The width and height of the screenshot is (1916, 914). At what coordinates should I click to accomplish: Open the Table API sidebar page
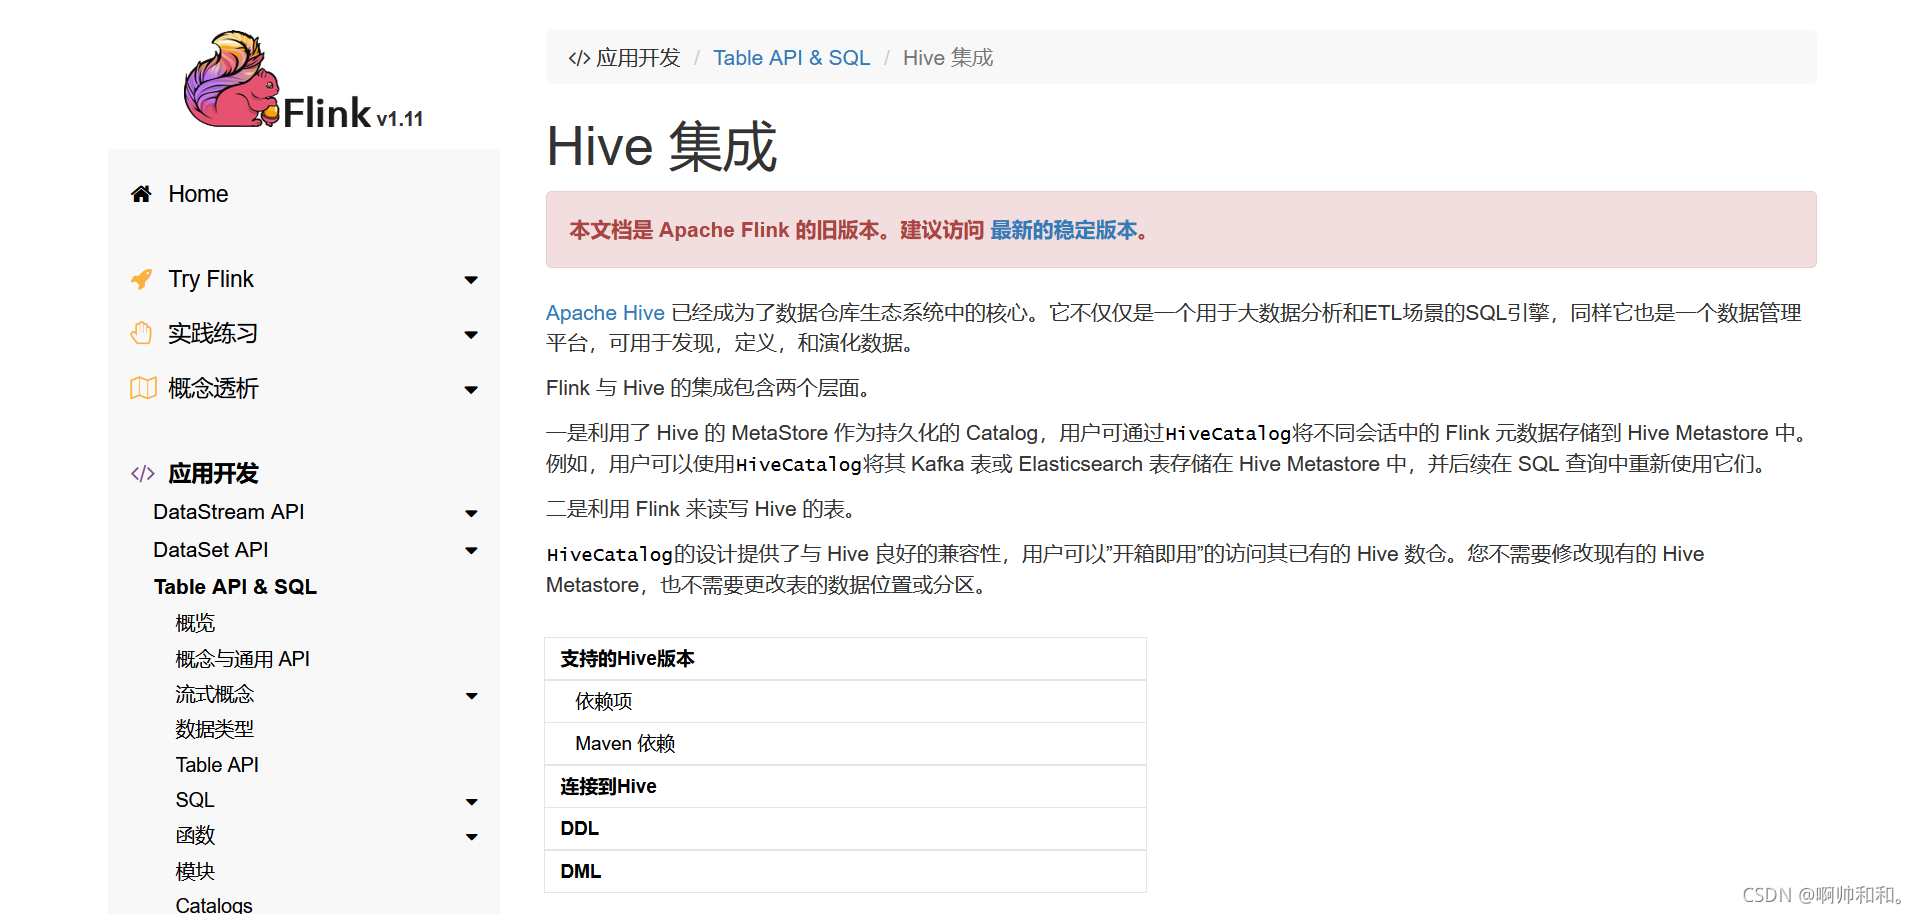(217, 765)
